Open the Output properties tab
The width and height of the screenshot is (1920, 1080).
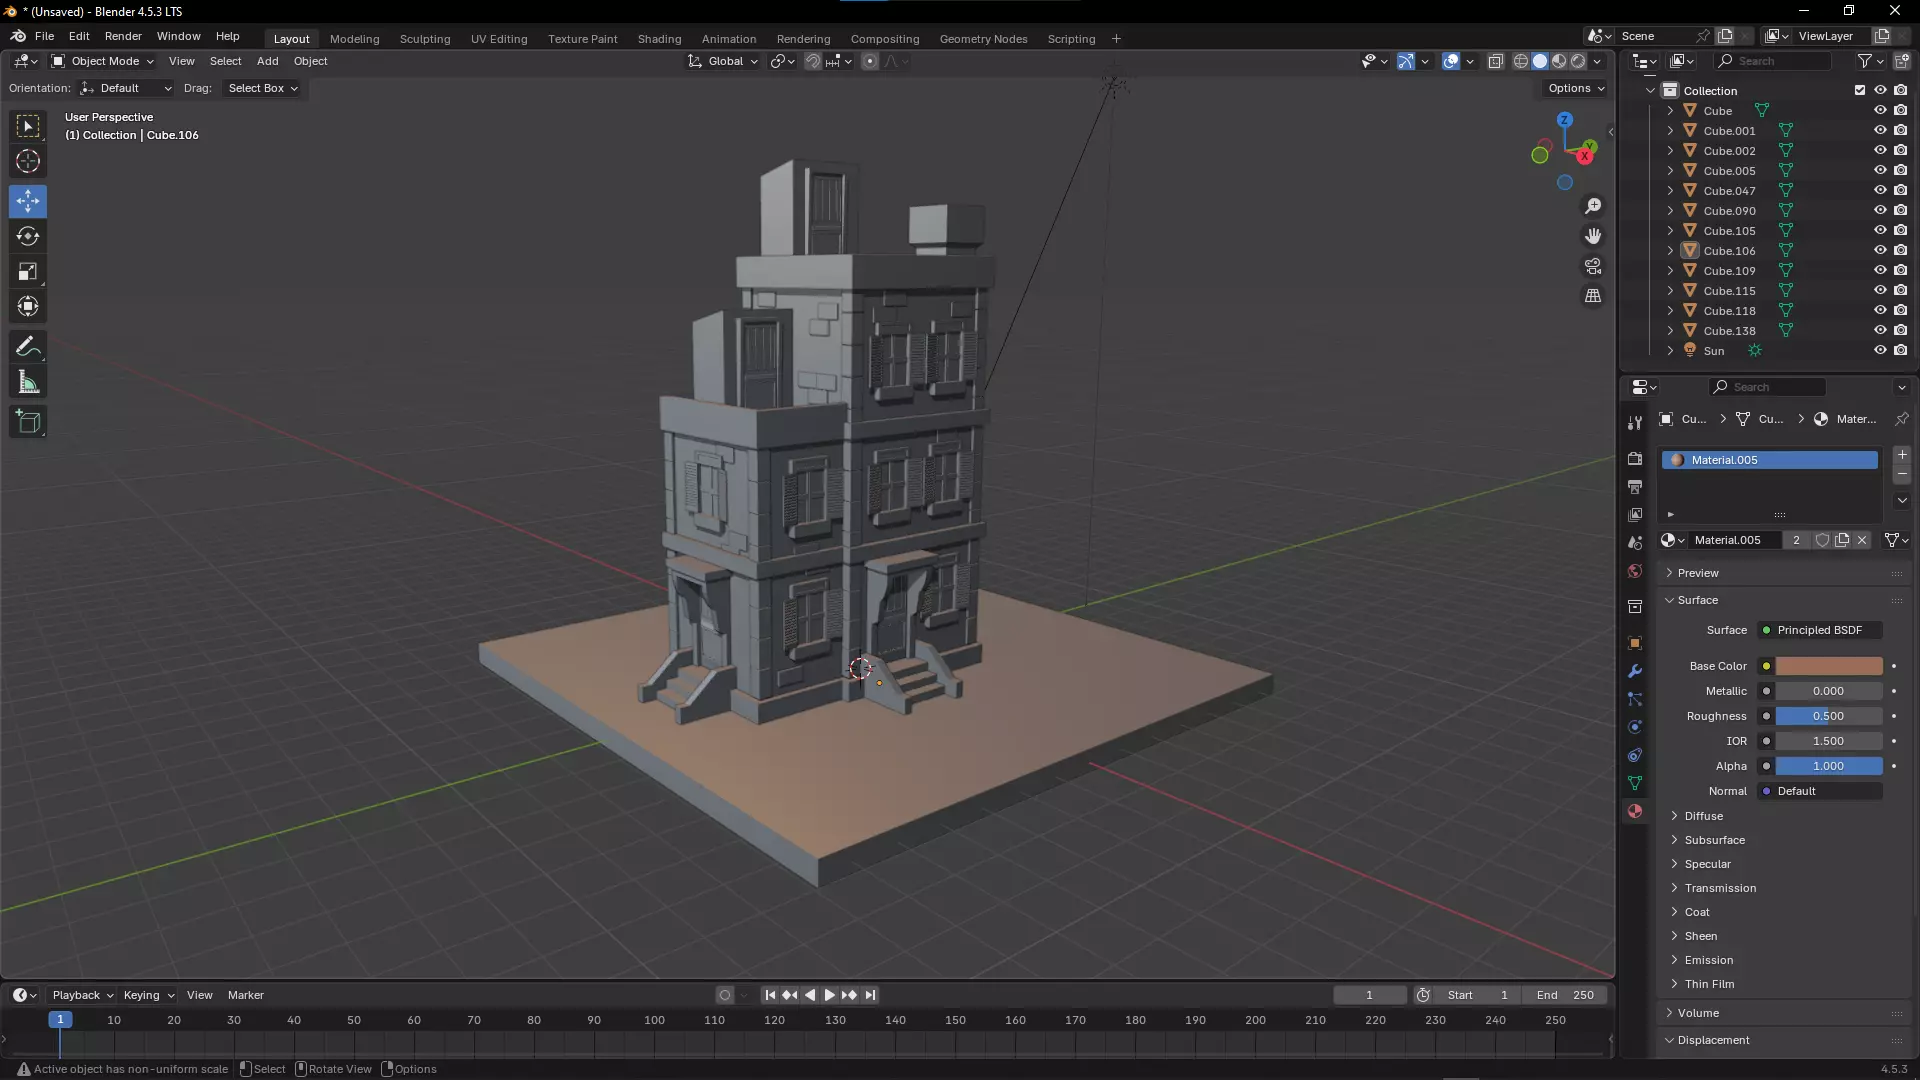[1635, 486]
